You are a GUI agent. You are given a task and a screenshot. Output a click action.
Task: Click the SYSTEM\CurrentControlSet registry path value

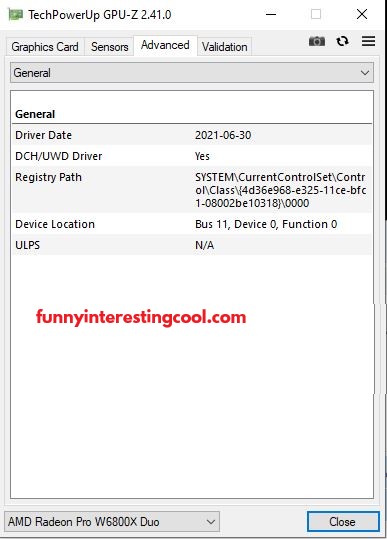(280, 190)
